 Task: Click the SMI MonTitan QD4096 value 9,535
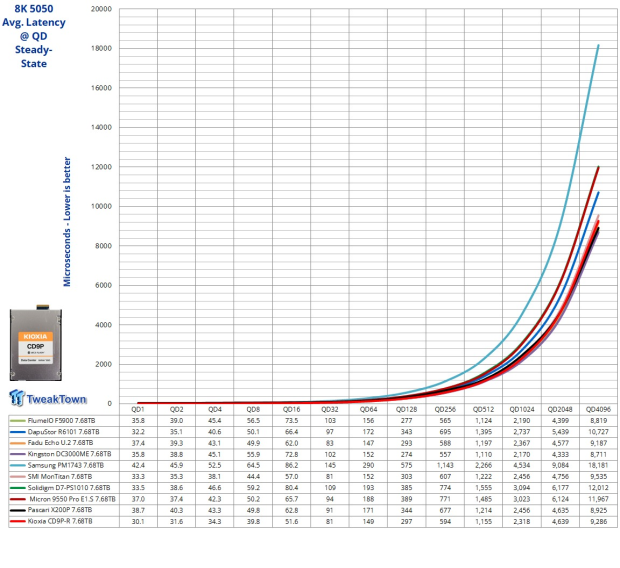[599, 477]
